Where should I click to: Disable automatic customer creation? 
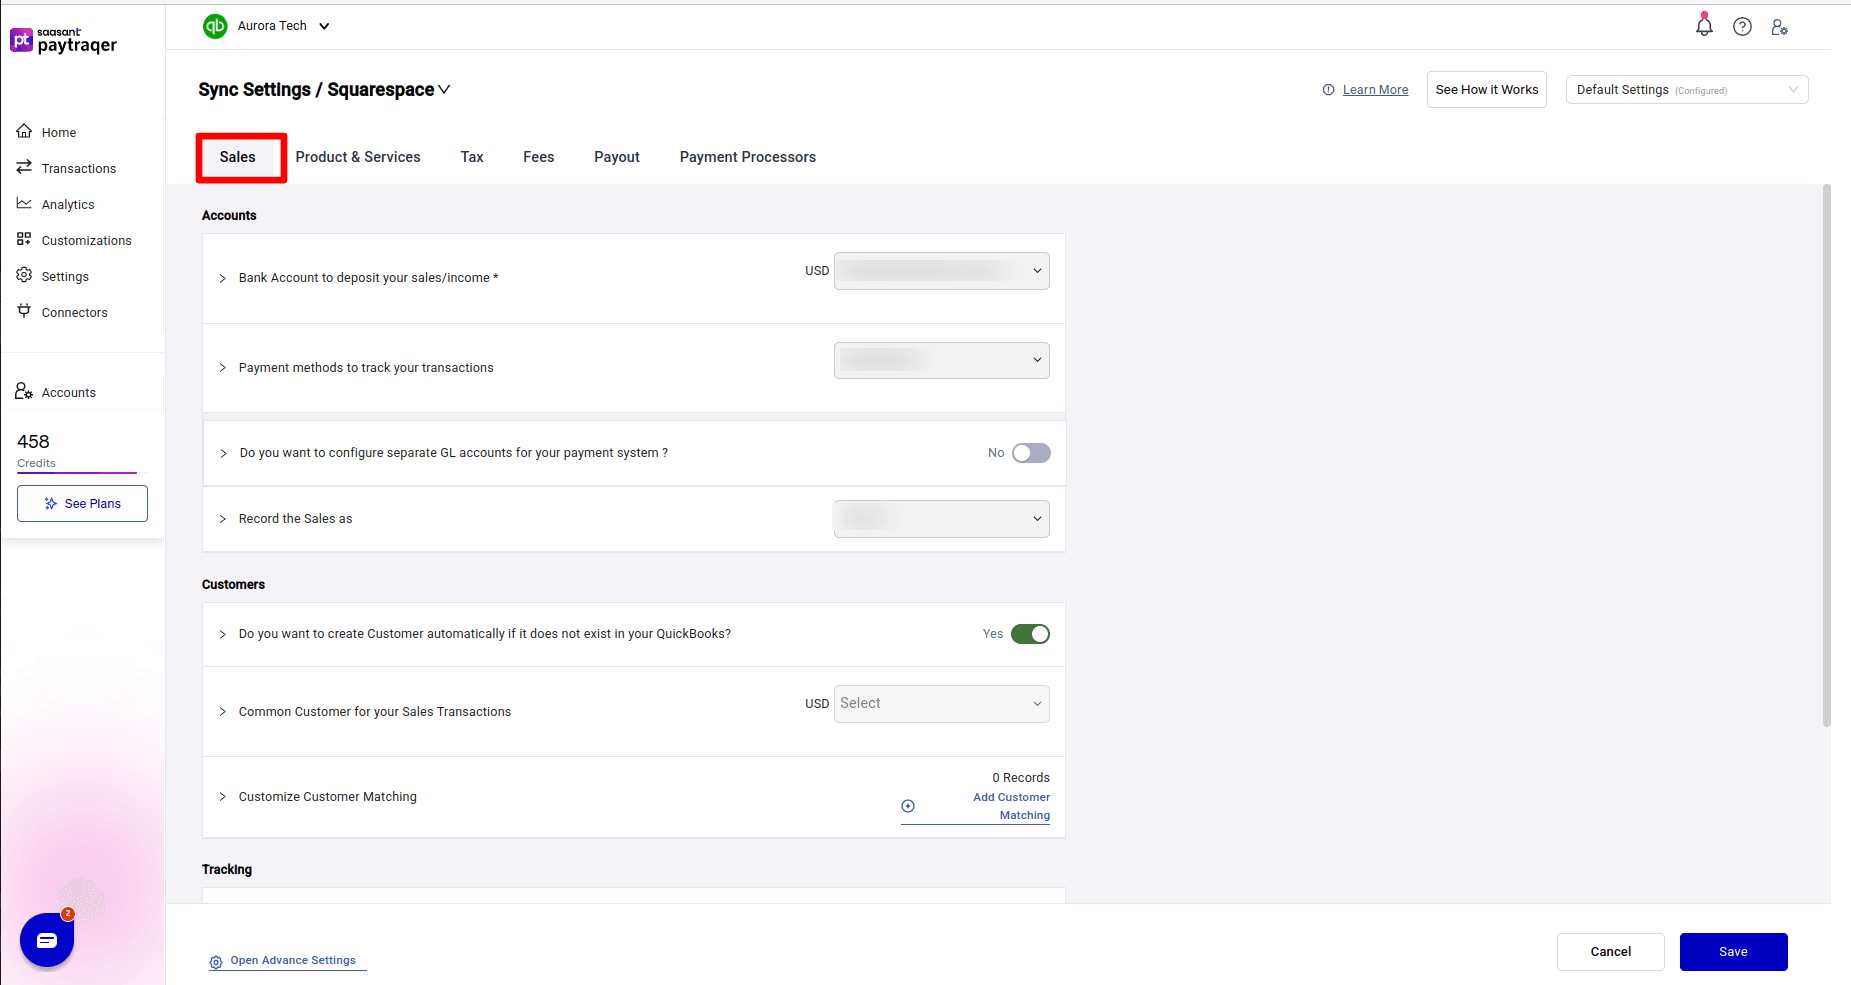pyautogui.click(x=1031, y=634)
